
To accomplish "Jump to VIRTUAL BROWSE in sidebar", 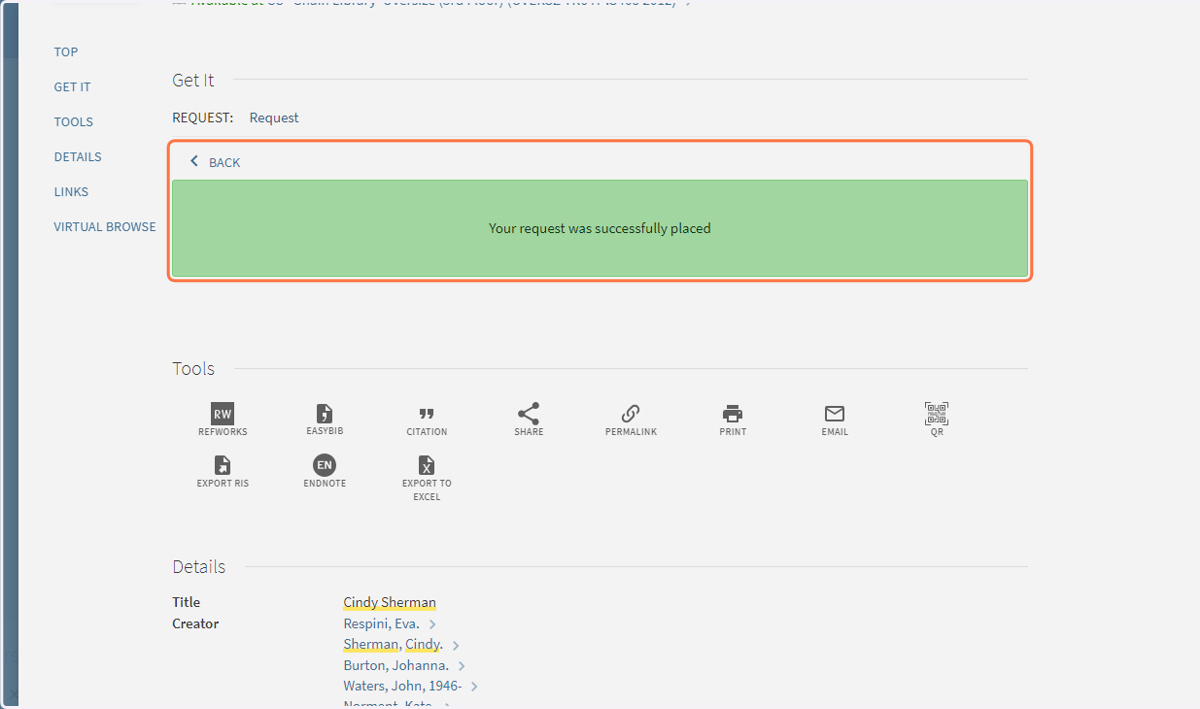I will pos(105,227).
